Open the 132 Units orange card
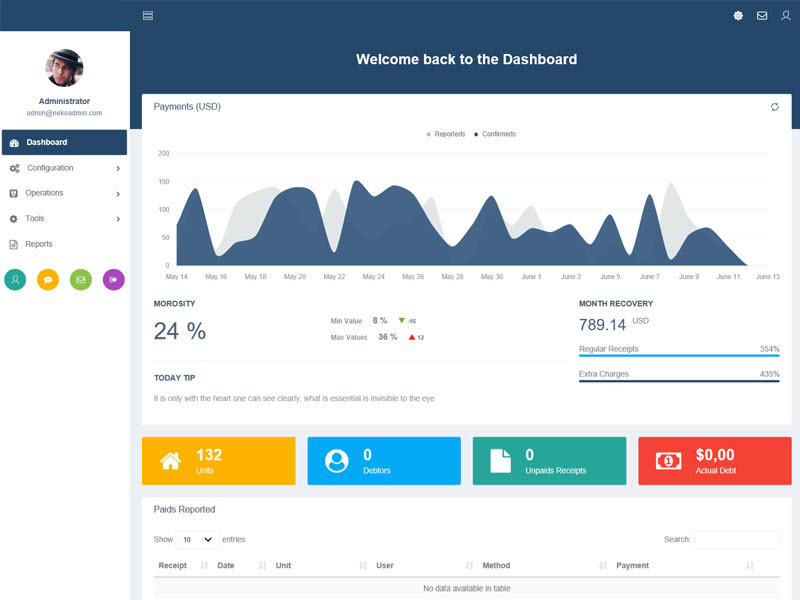800x600 pixels. click(x=218, y=461)
